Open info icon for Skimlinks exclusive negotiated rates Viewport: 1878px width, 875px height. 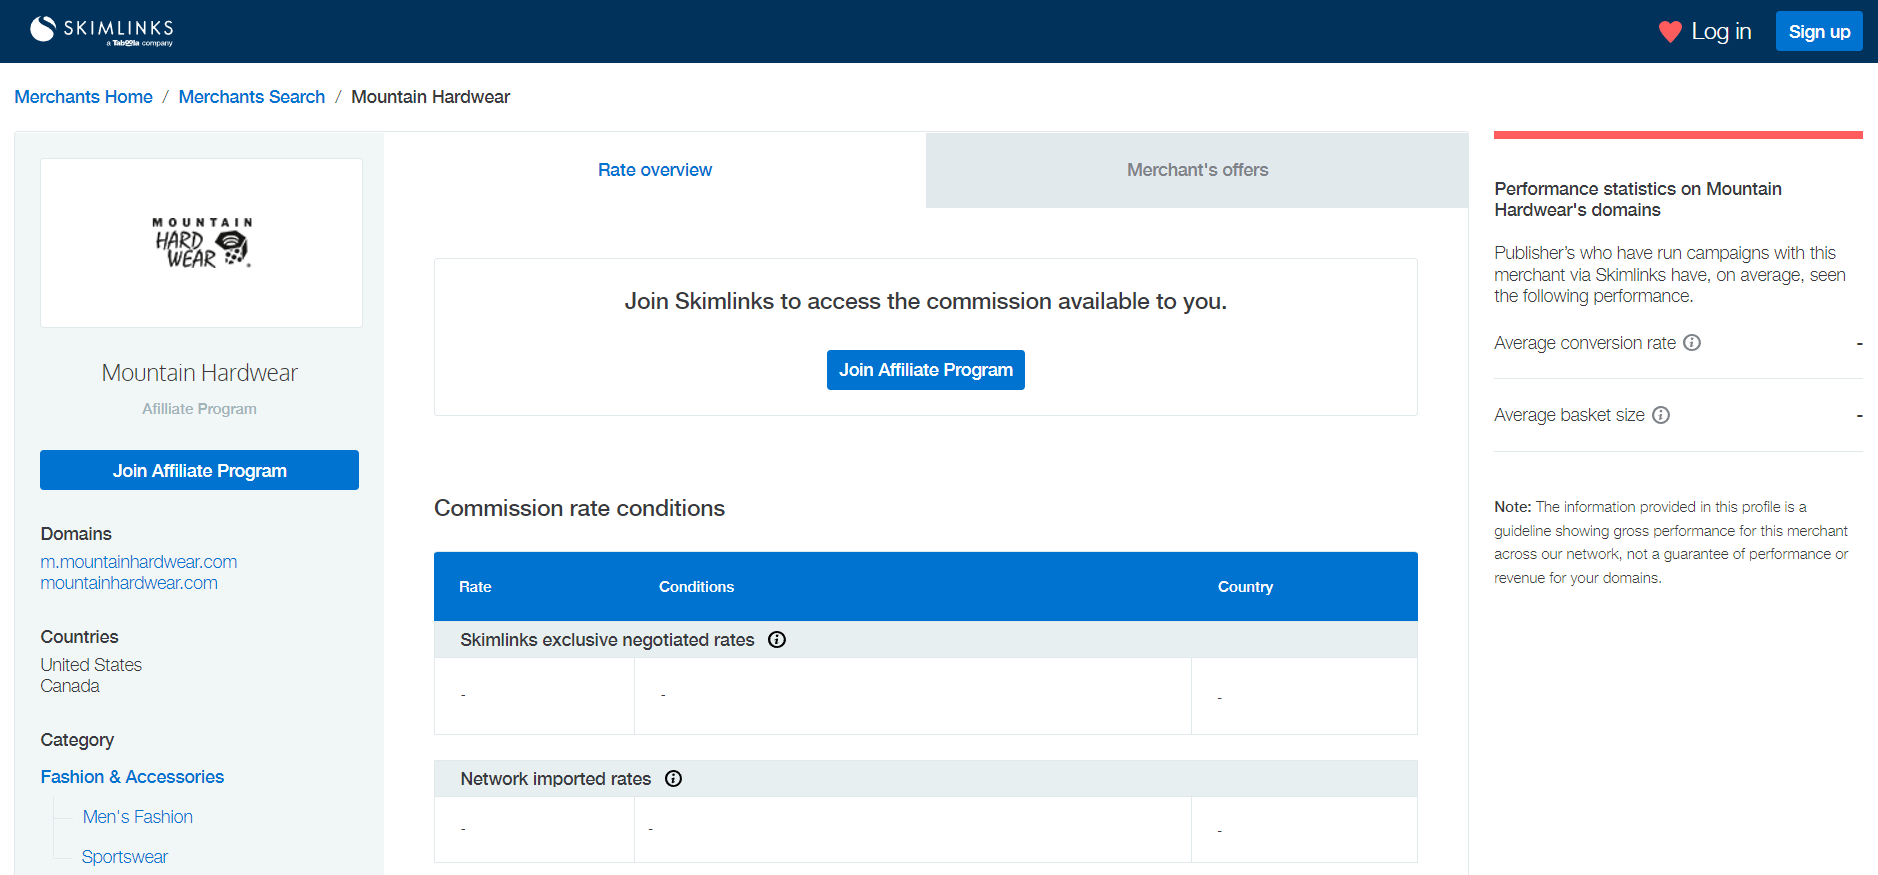[776, 640]
